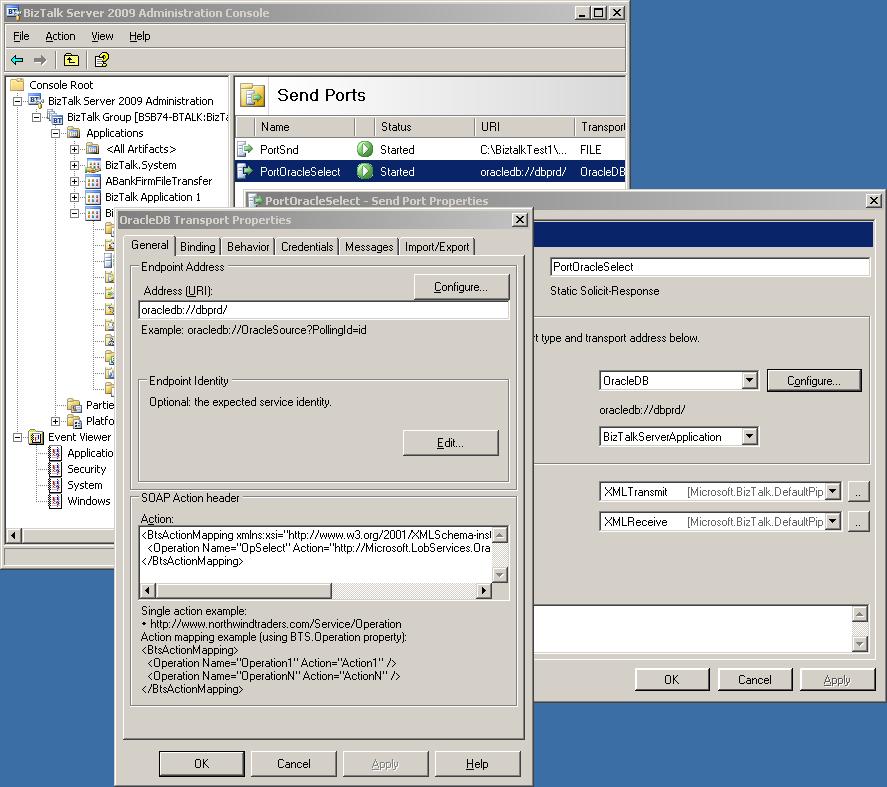
Task: Click the ABankFirmFileTransfer application icon
Action: point(93,181)
